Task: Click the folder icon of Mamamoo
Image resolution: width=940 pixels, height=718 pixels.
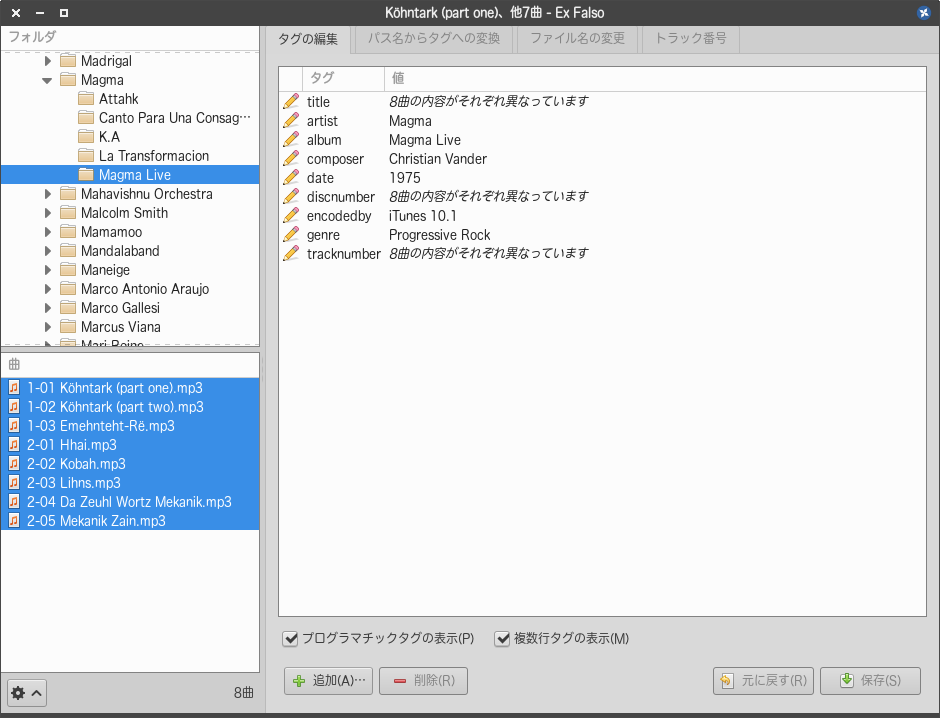Action: [x=68, y=231]
